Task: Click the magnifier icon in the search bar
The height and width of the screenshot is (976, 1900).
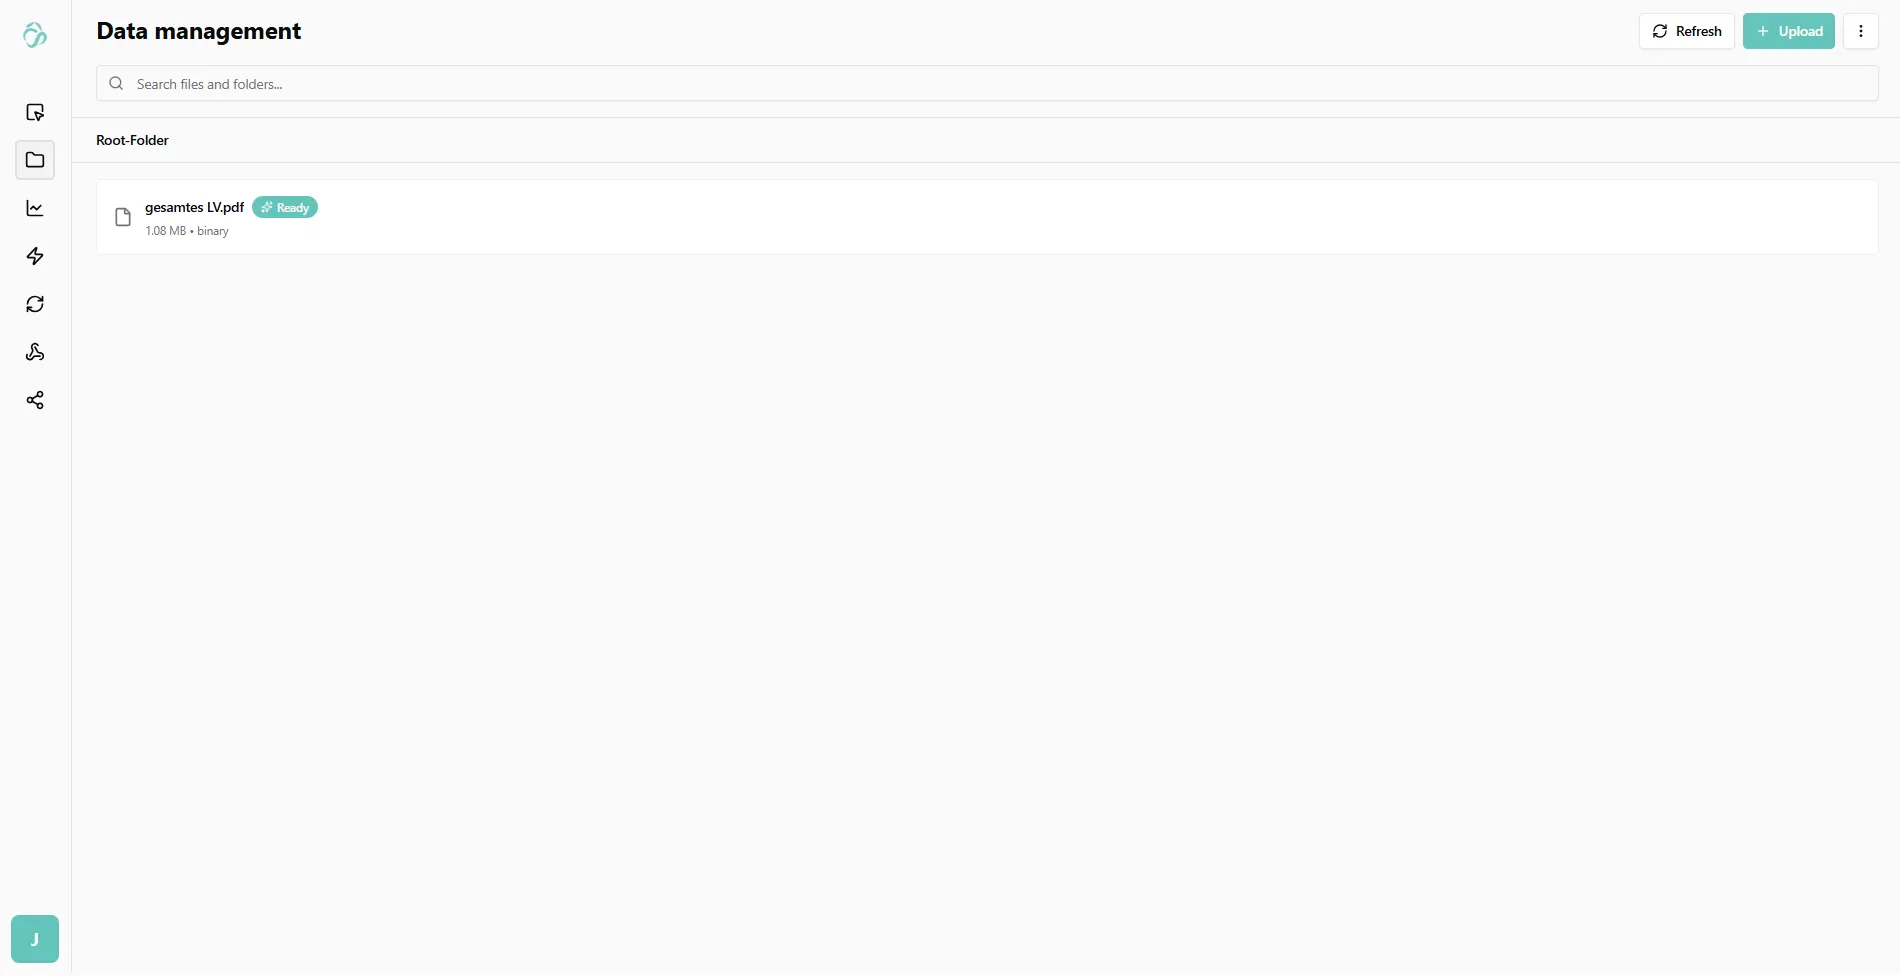Action: pos(116,84)
